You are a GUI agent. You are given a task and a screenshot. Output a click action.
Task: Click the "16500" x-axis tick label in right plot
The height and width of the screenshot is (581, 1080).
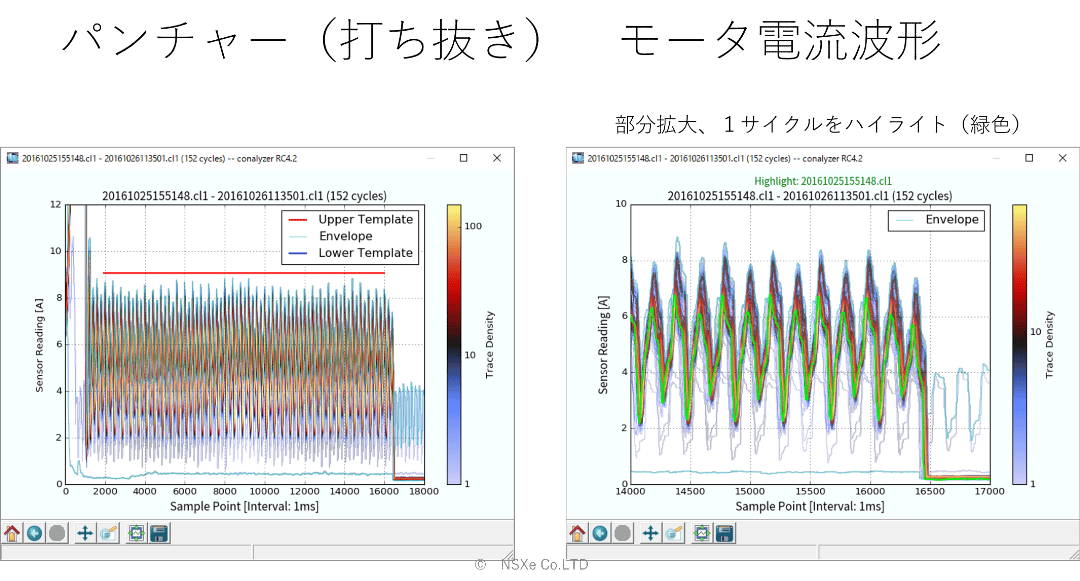click(x=930, y=492)
